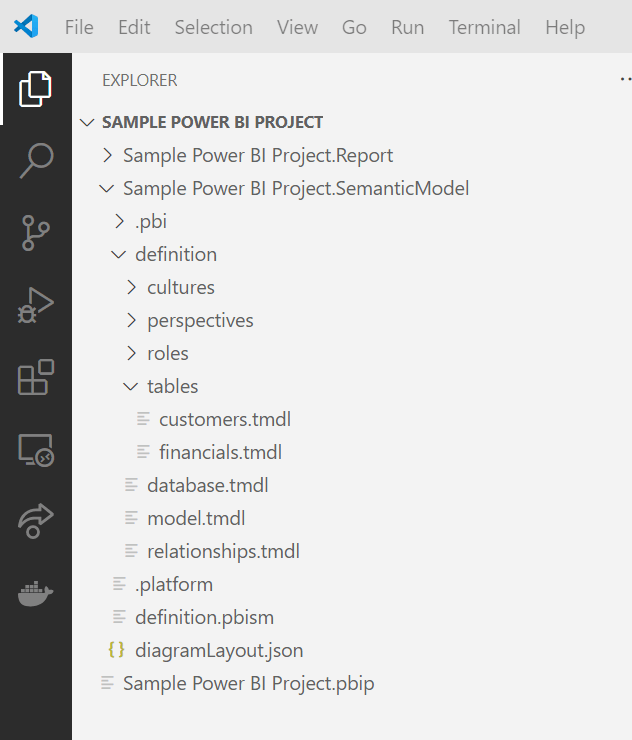The width and height of the screenshot is (632, 740).
Task: Open model.tmdl file
Action: click(196, 518)
